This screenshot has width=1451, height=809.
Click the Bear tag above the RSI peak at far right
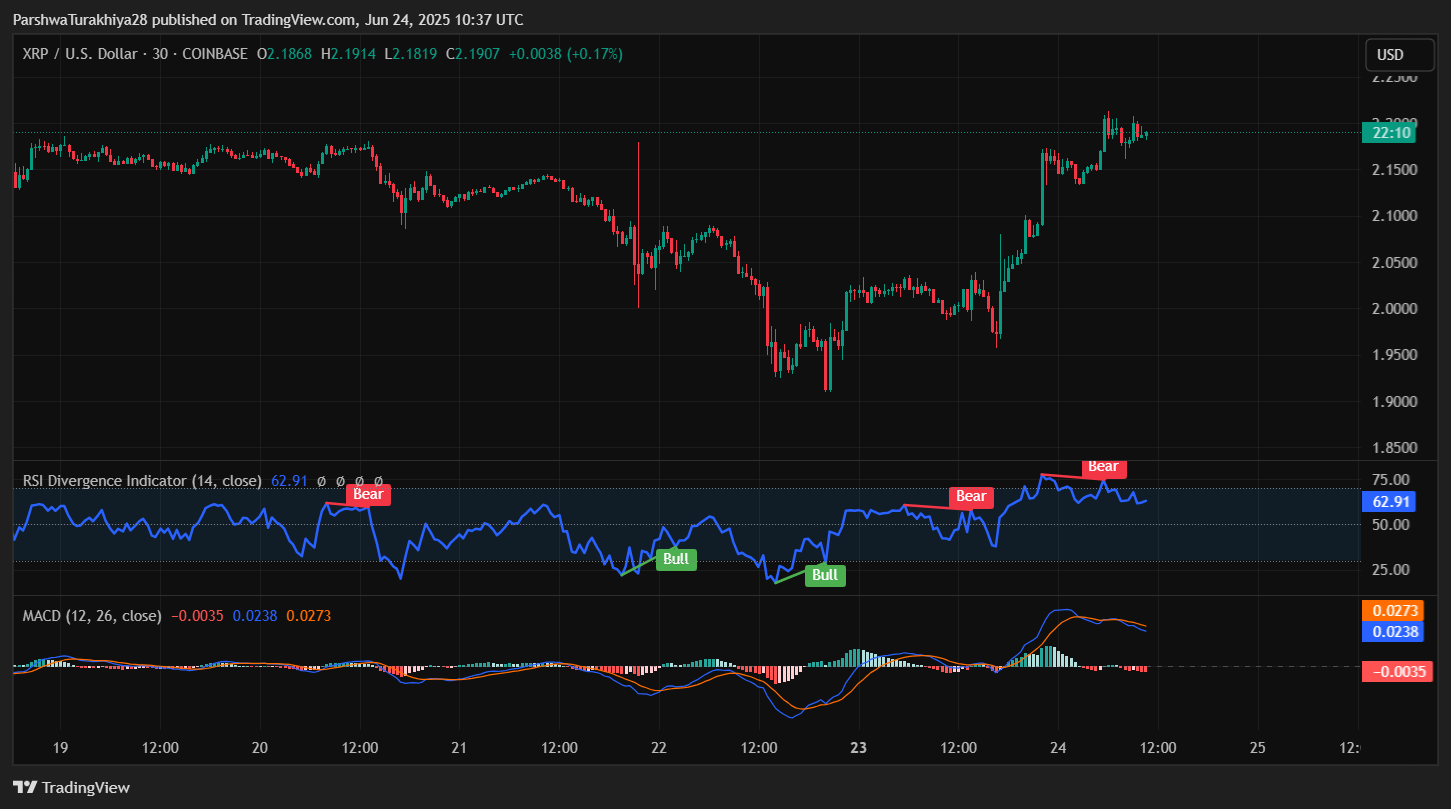pyautogui.click(x=1103, y=467)
